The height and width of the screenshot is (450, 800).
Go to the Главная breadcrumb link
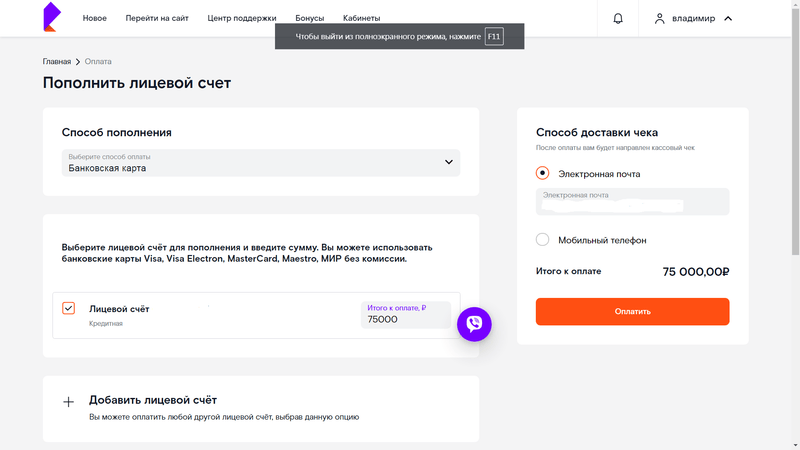pyautogui.click(x=56, y=62)
